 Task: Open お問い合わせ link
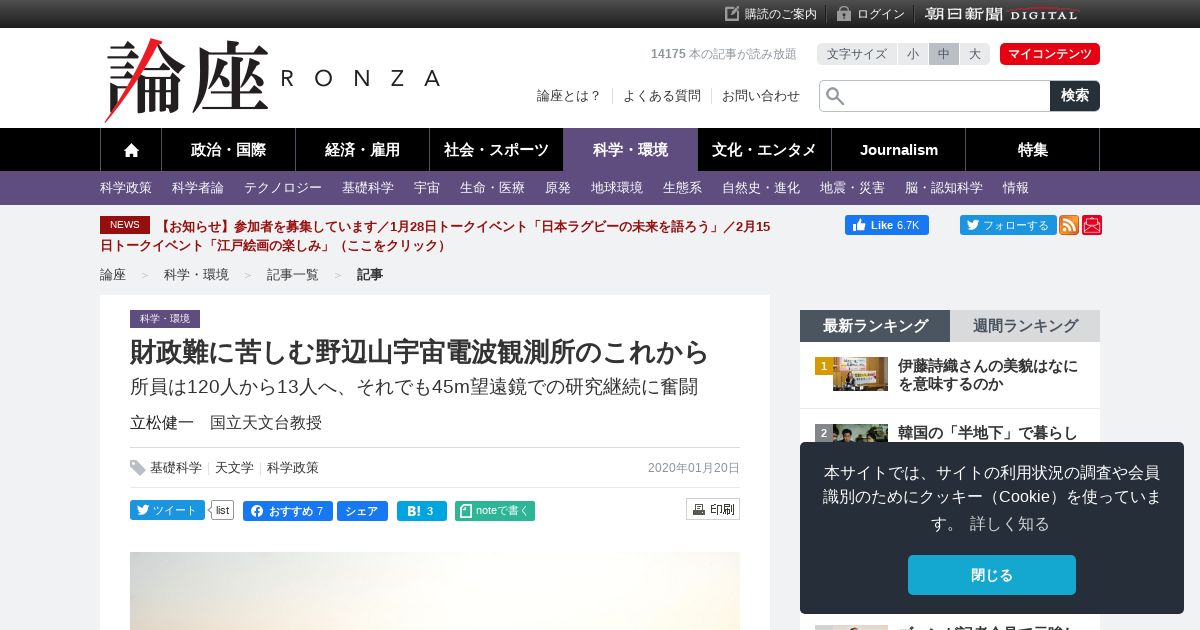point(761,96)
